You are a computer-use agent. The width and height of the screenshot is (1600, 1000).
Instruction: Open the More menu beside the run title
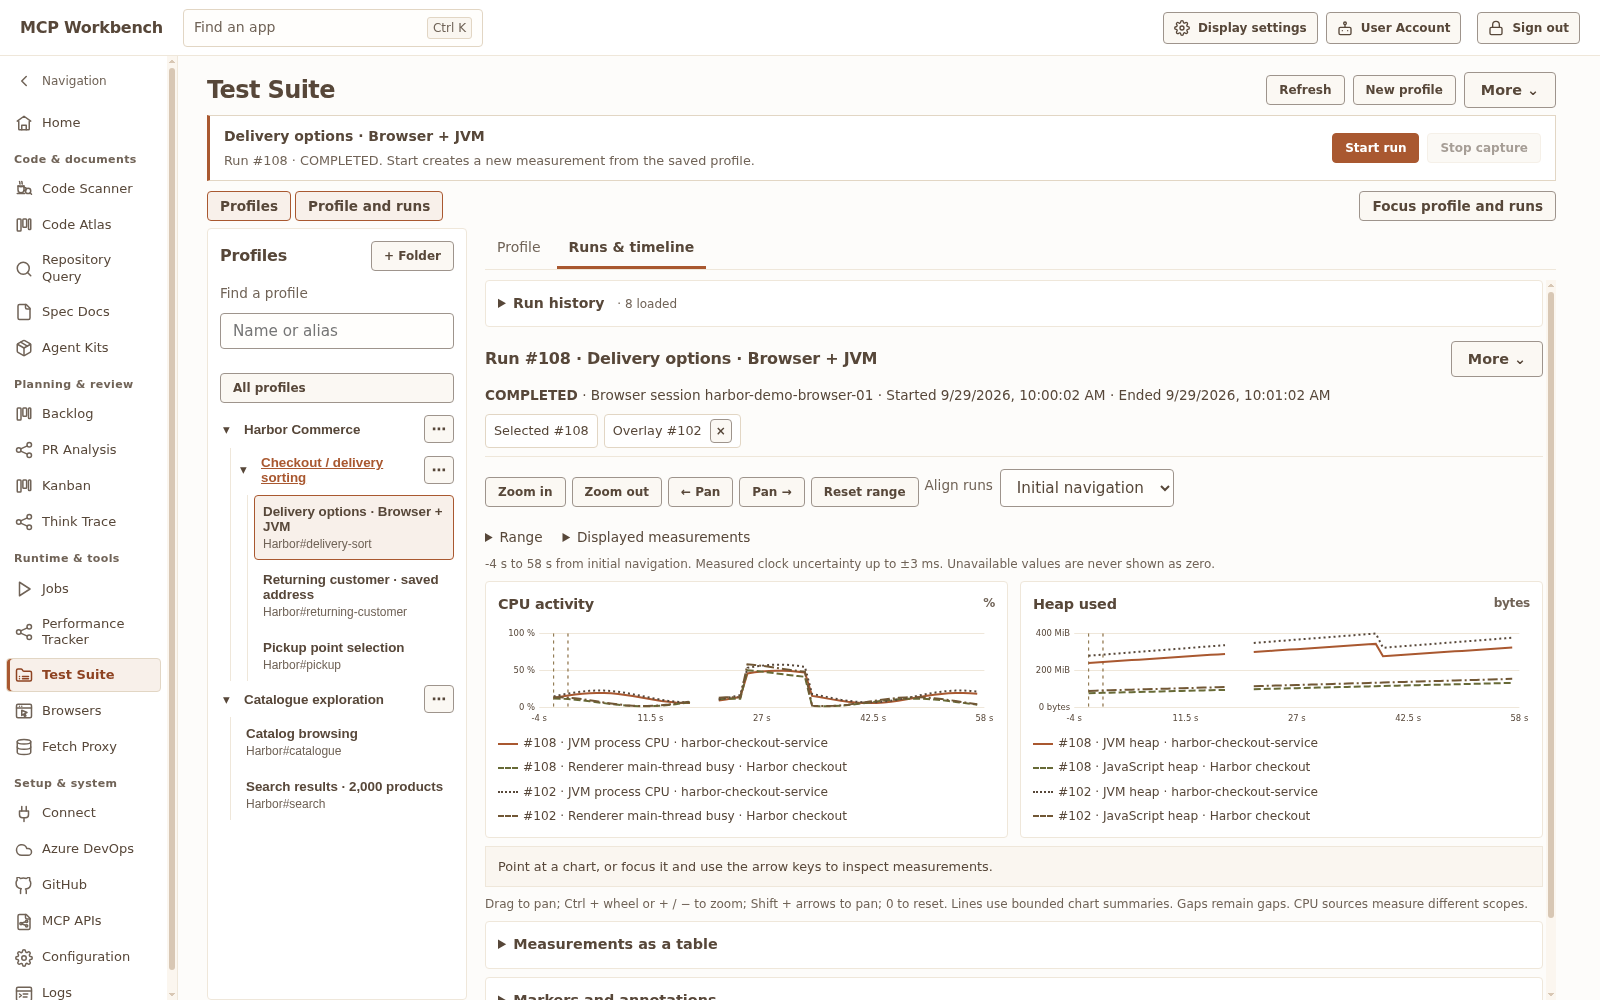[x=1496, y=359]
